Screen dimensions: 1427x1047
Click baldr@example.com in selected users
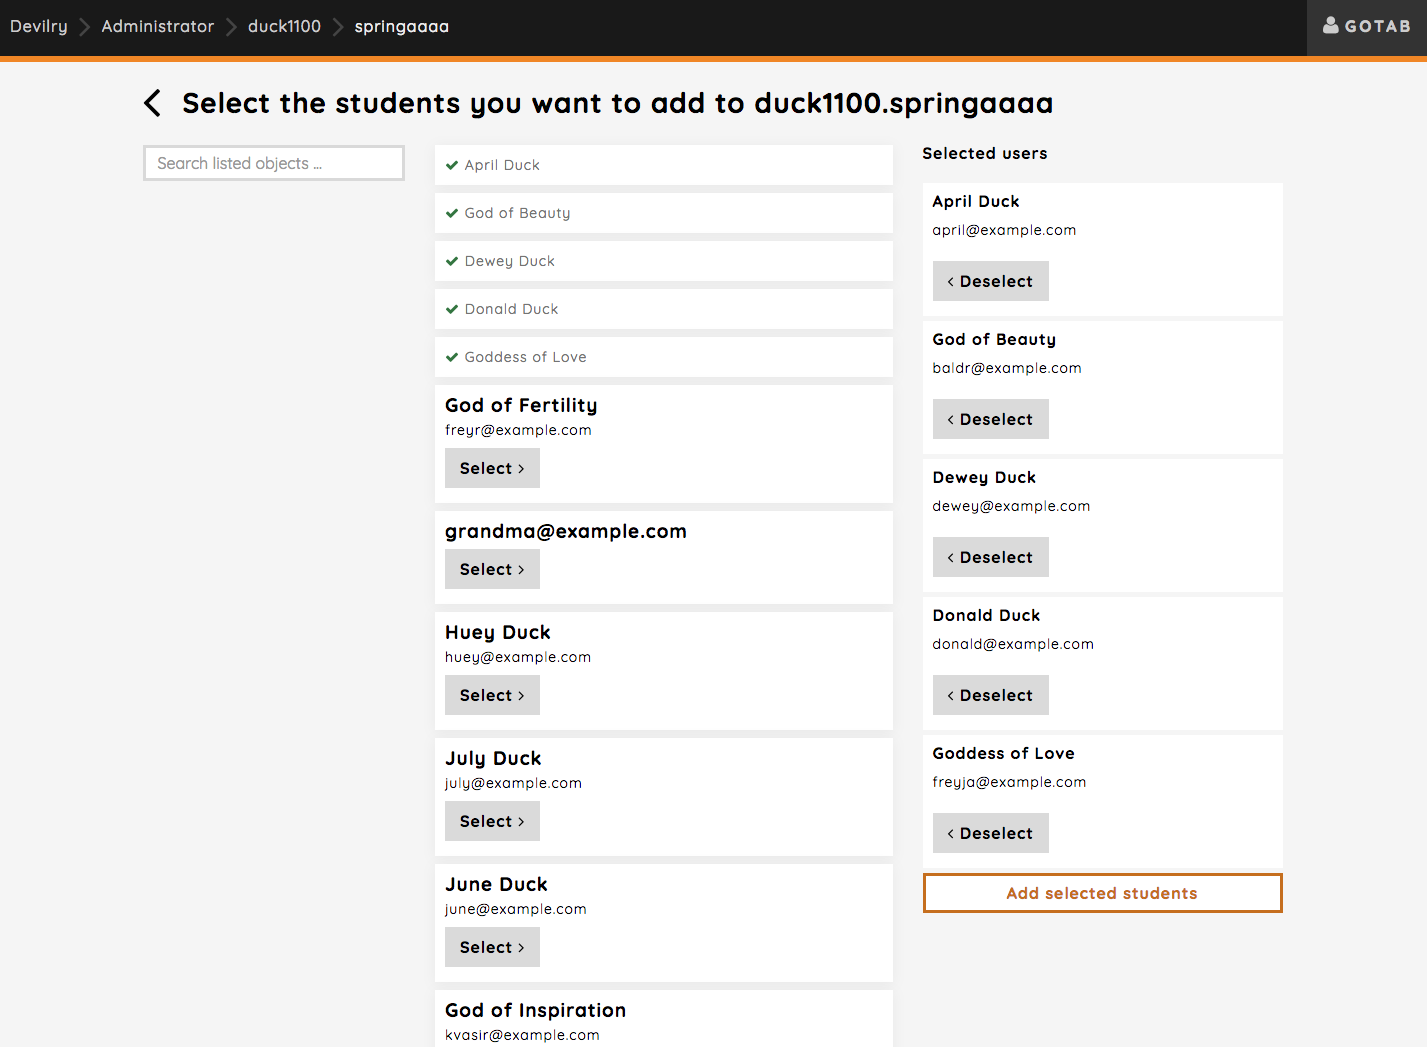(1007, 368)
